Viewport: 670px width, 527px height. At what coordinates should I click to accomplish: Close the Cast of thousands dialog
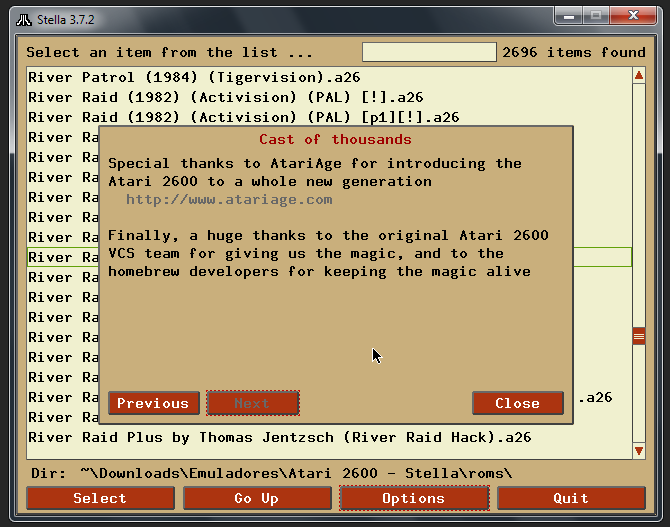(x=517, y=403)
